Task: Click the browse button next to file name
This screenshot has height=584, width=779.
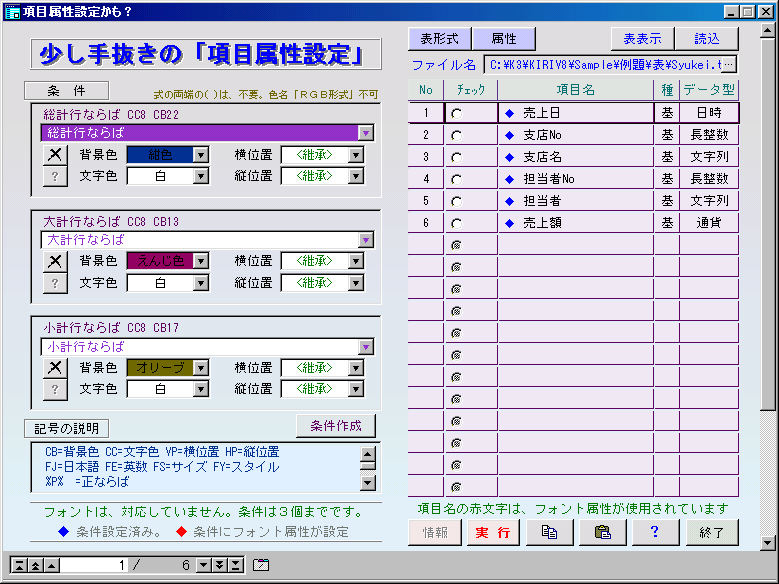Action: (728, 65)
